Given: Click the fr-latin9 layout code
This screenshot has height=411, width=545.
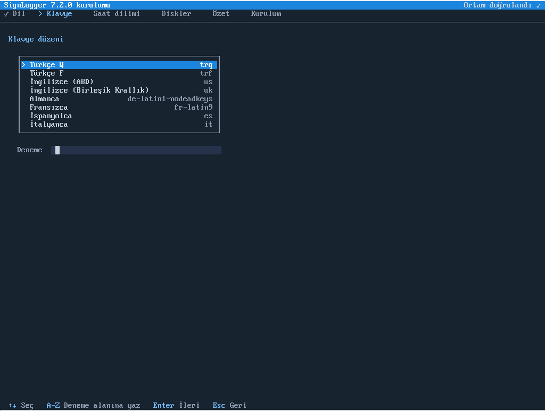Looking at the screenshot, I should tap(193, 107).
